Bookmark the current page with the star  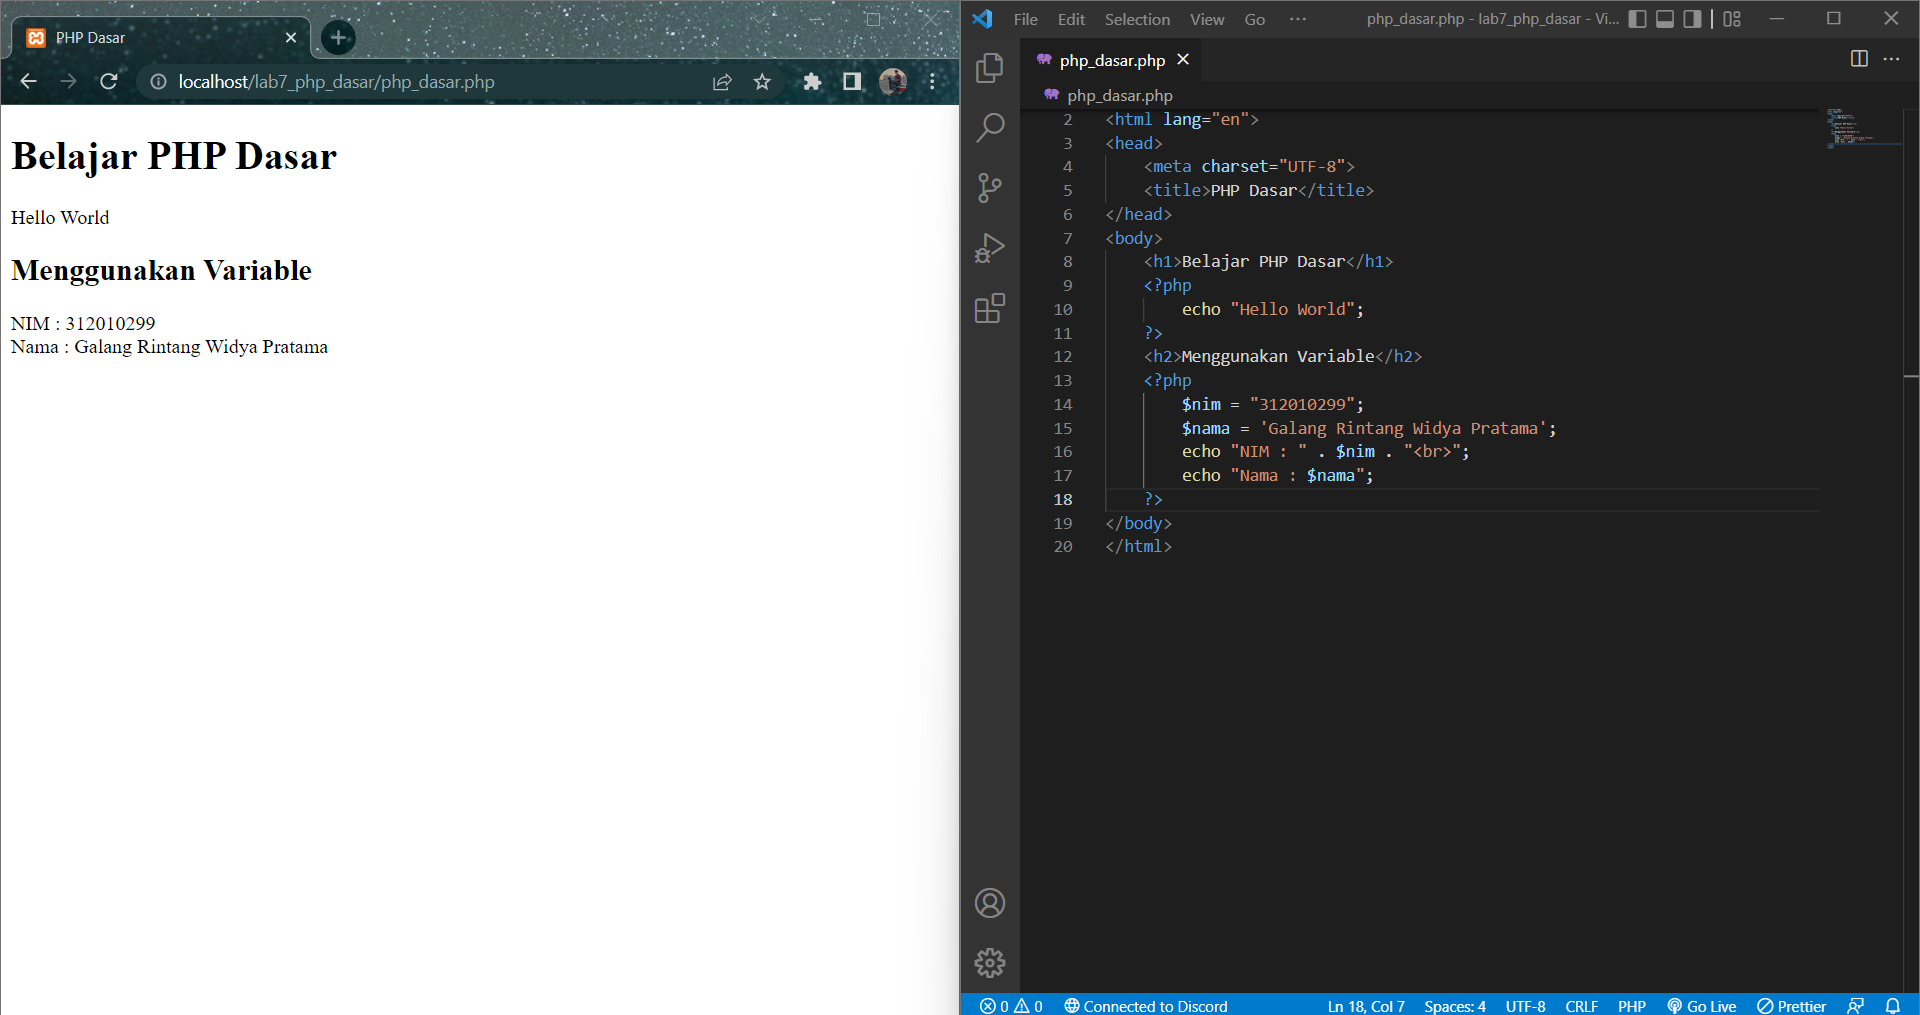tap(762, 82)
